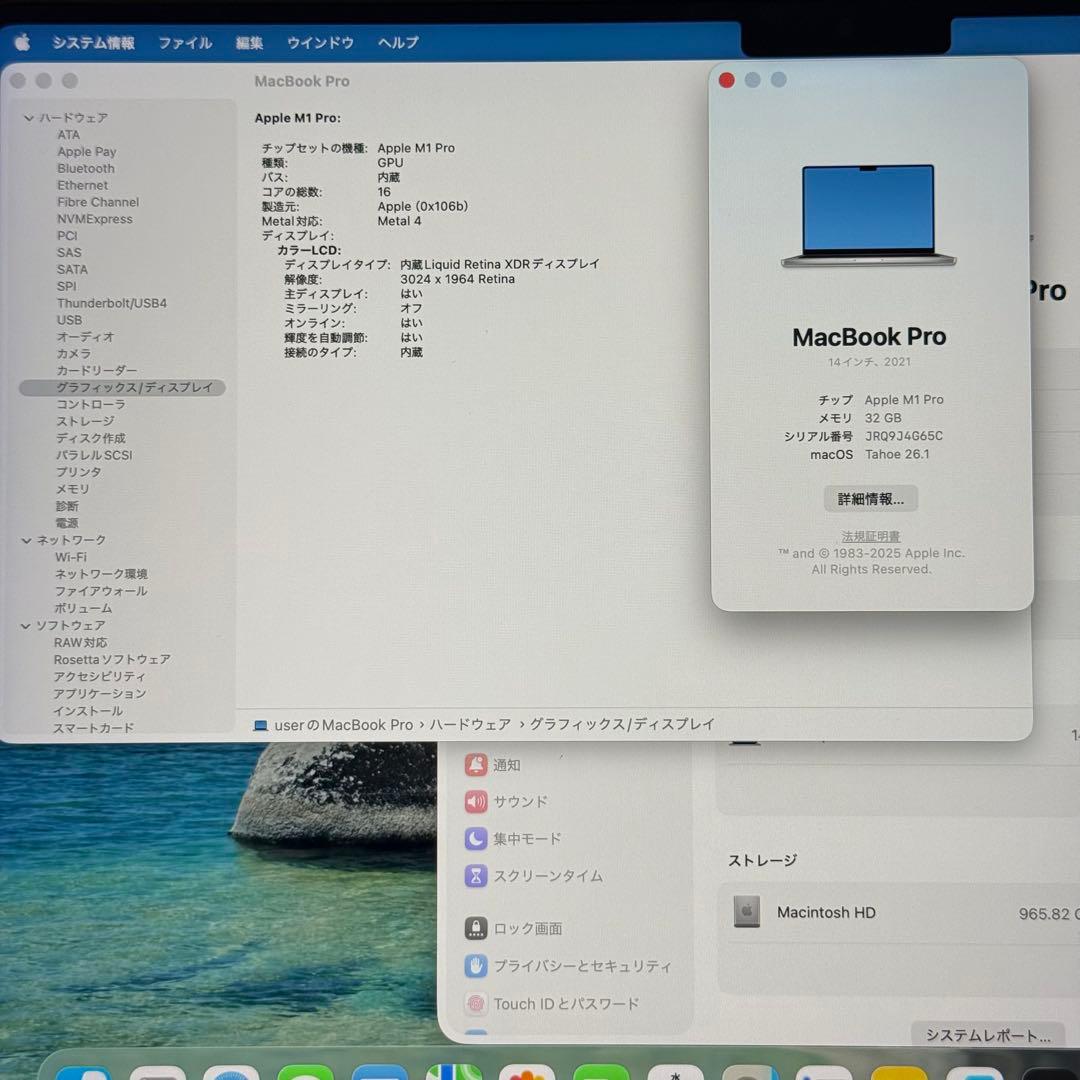This screenshot has width=1080, height=1080.
Task: Open ロック画面 lock icon in settings
Action: pyautogui.click(x=476, y=928)
